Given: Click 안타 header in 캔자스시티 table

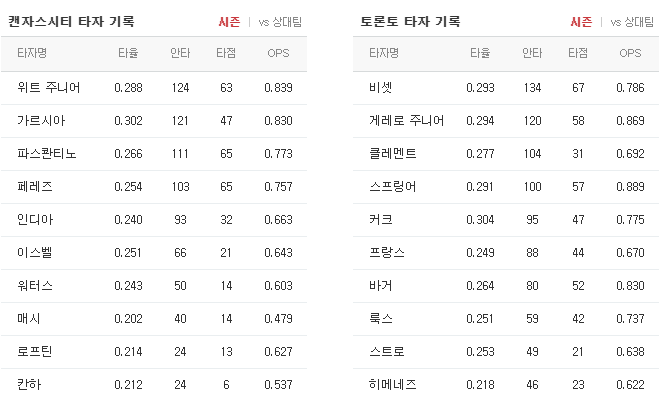Looking at the screenshot, I should [x=180, y=53].
